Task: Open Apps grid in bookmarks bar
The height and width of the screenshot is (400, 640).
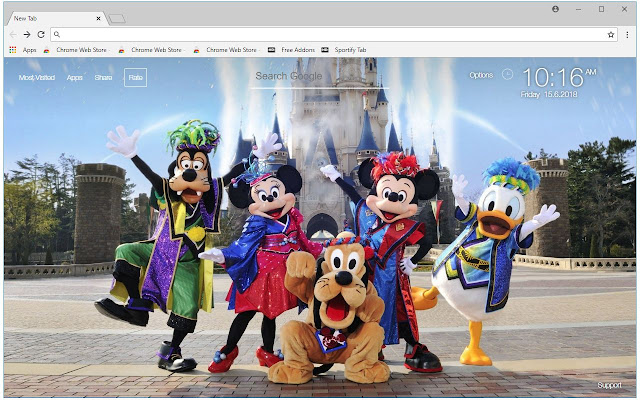Action: pyautogui.click(x=23, y=50)
